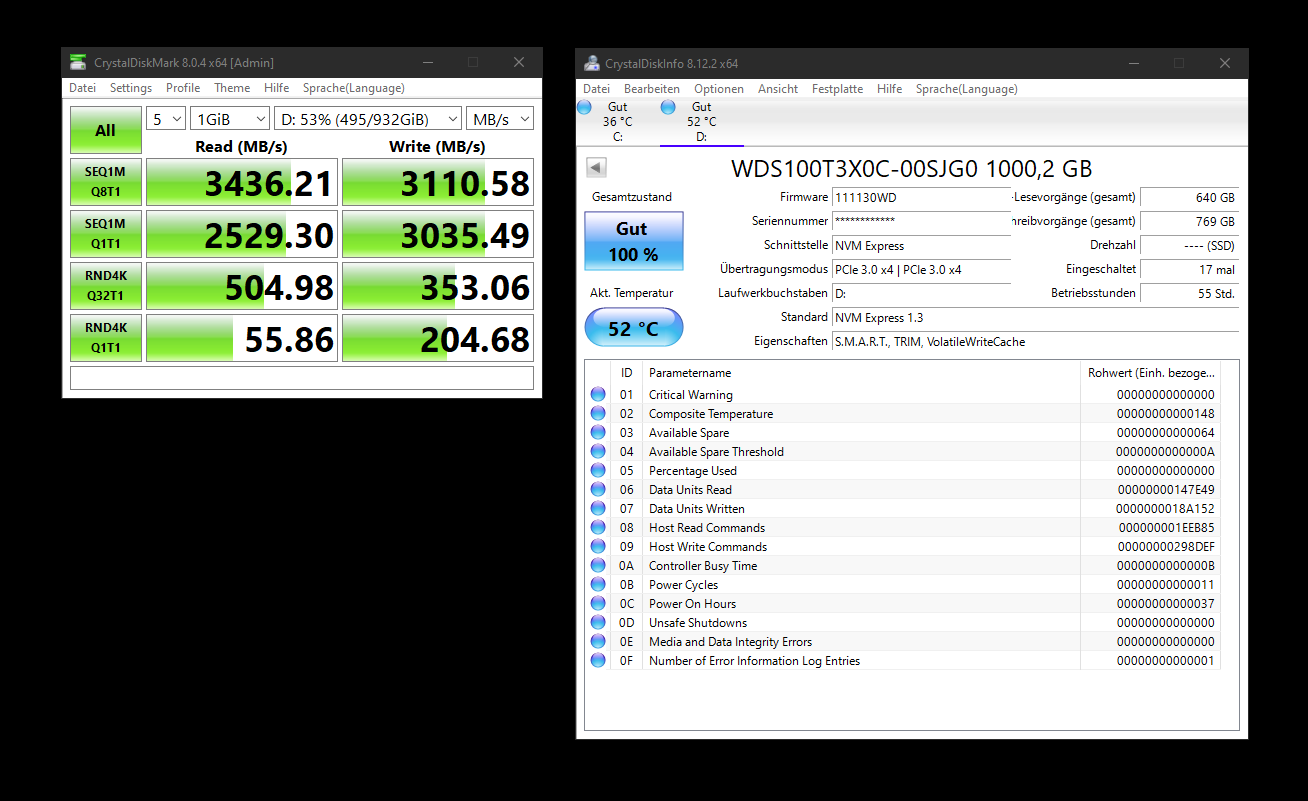Click status orb for Controller Busy Time

(598, 565)
